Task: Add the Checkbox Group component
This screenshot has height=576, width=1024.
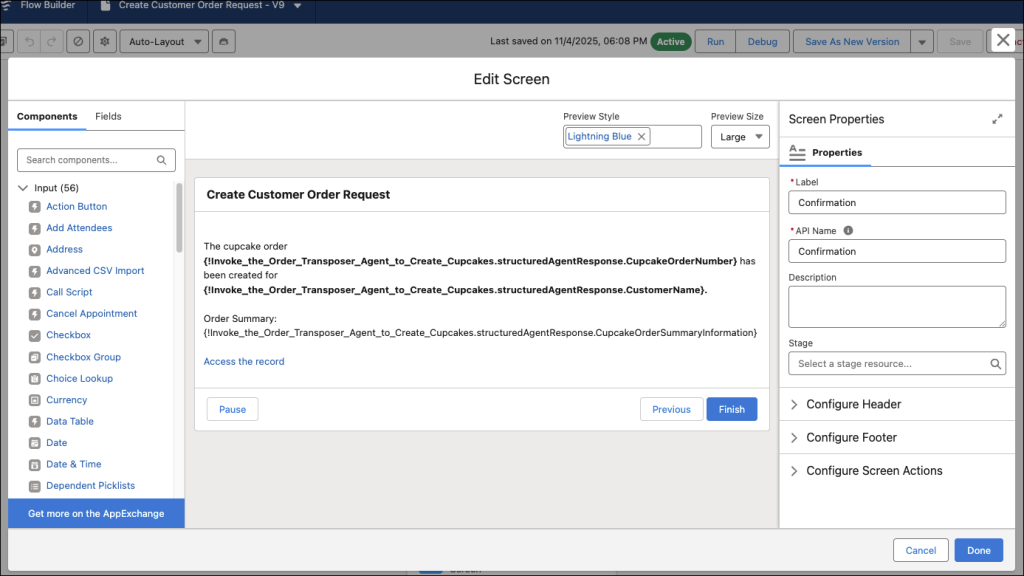Action: point(83,357)
